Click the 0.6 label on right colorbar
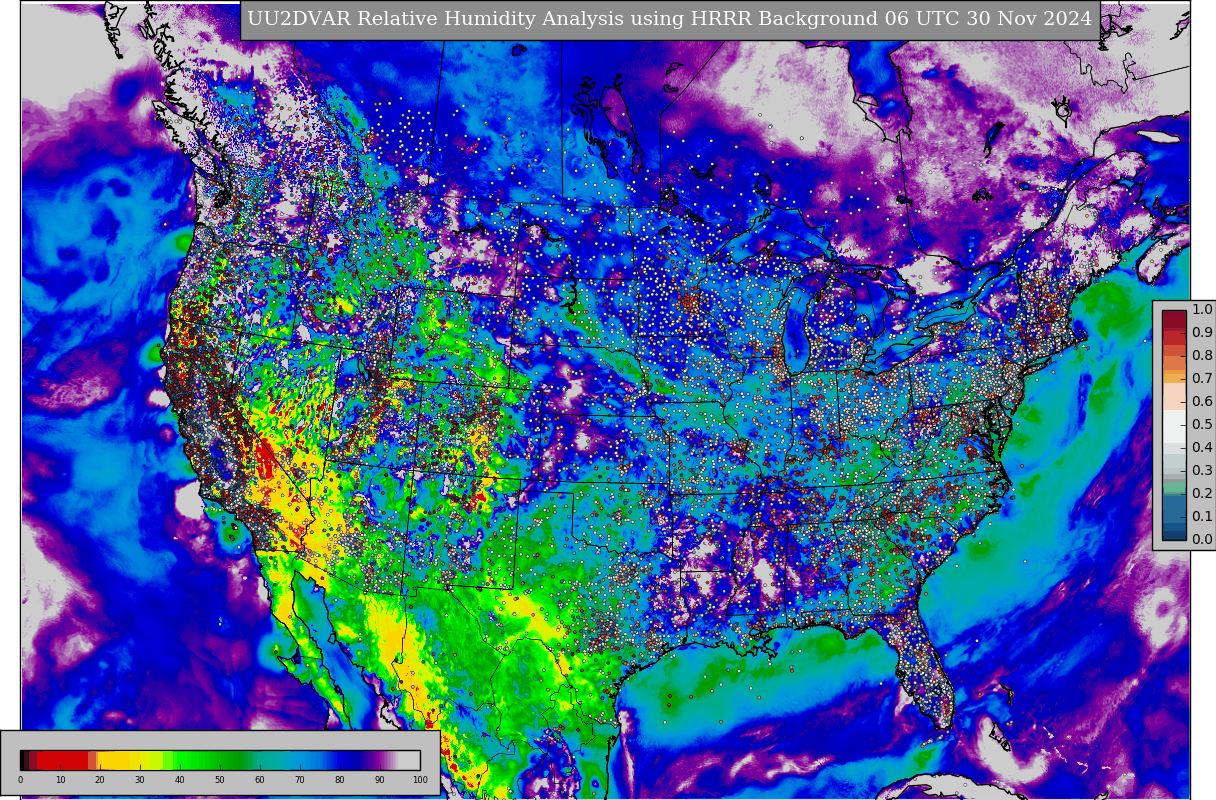Image resolution: width=1216 pixels, height=800 pixels. point(1202,401)
